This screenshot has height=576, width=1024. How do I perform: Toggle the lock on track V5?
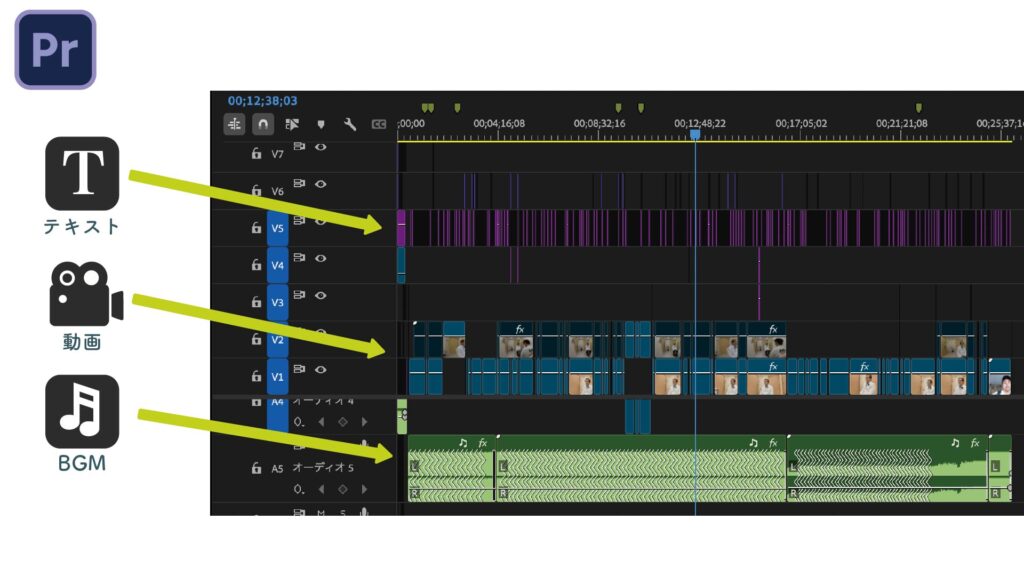click(x=257, y=228)
